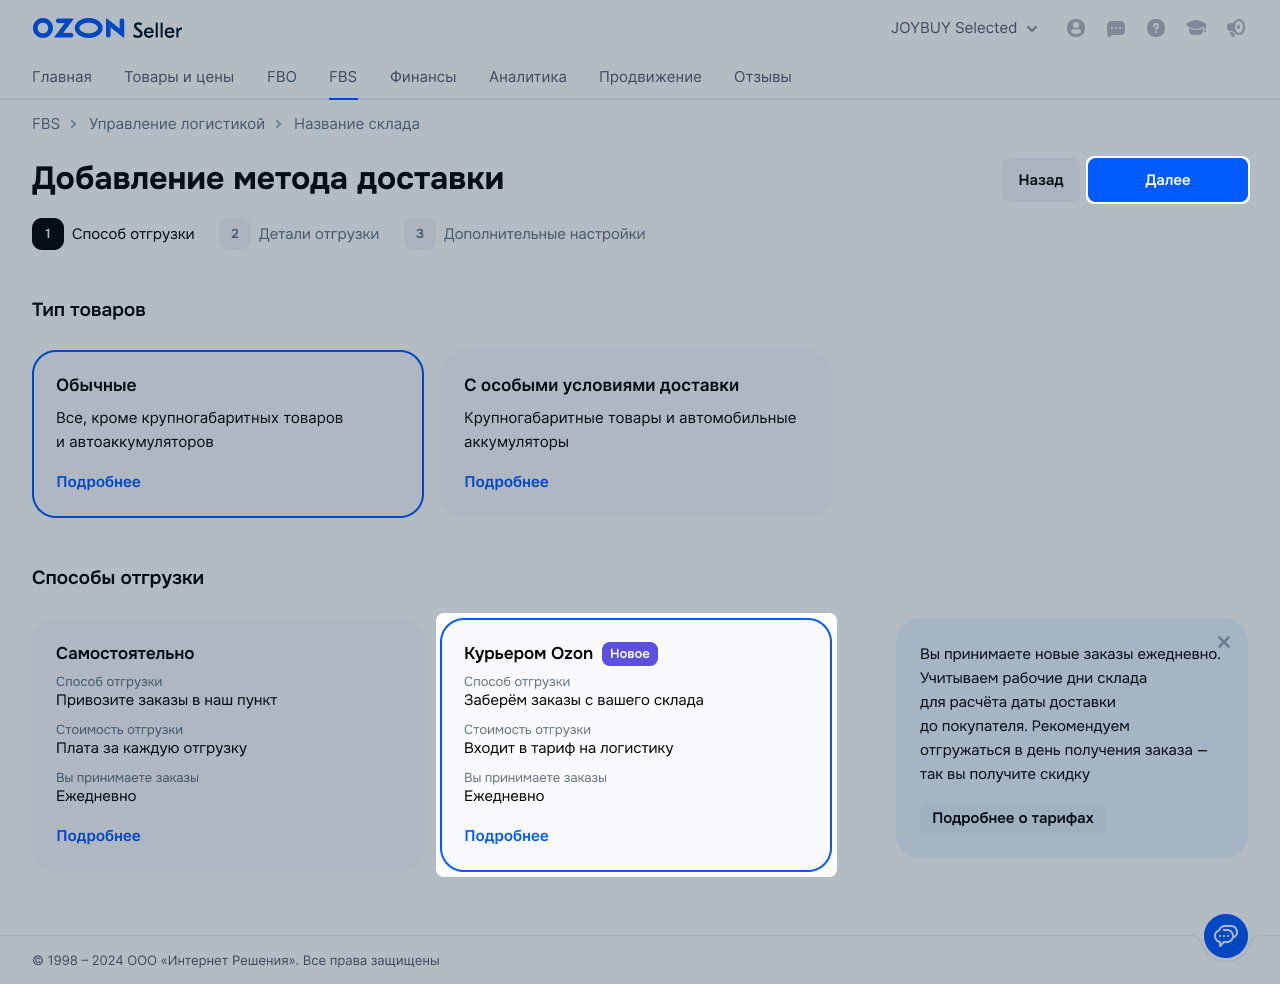Click the Назад button

pyautogui.click(x=1040, y=180)
